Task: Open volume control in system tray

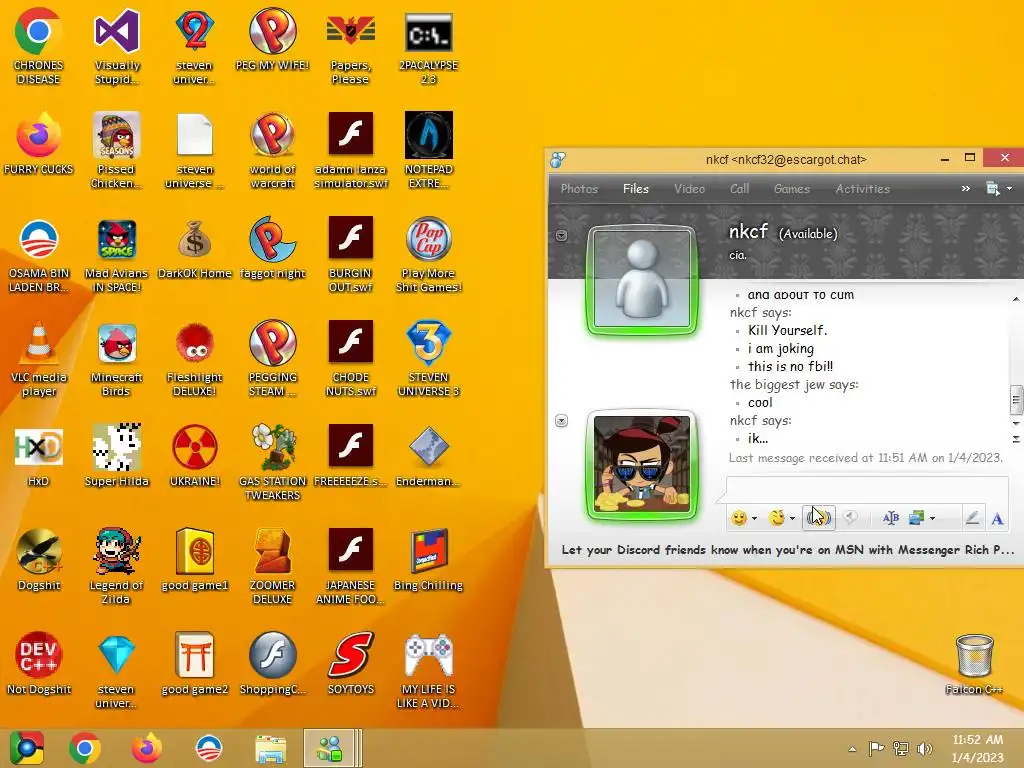Action: 924,748
